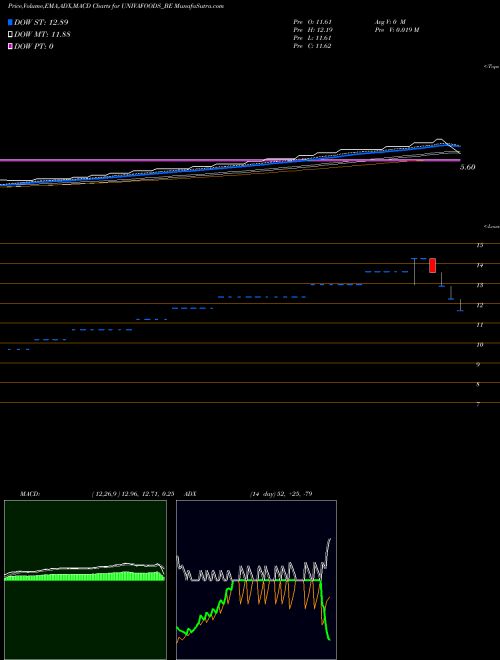
Task: Select the 'DOW MT: 11.88' legend label
Action: coord(42,34)
